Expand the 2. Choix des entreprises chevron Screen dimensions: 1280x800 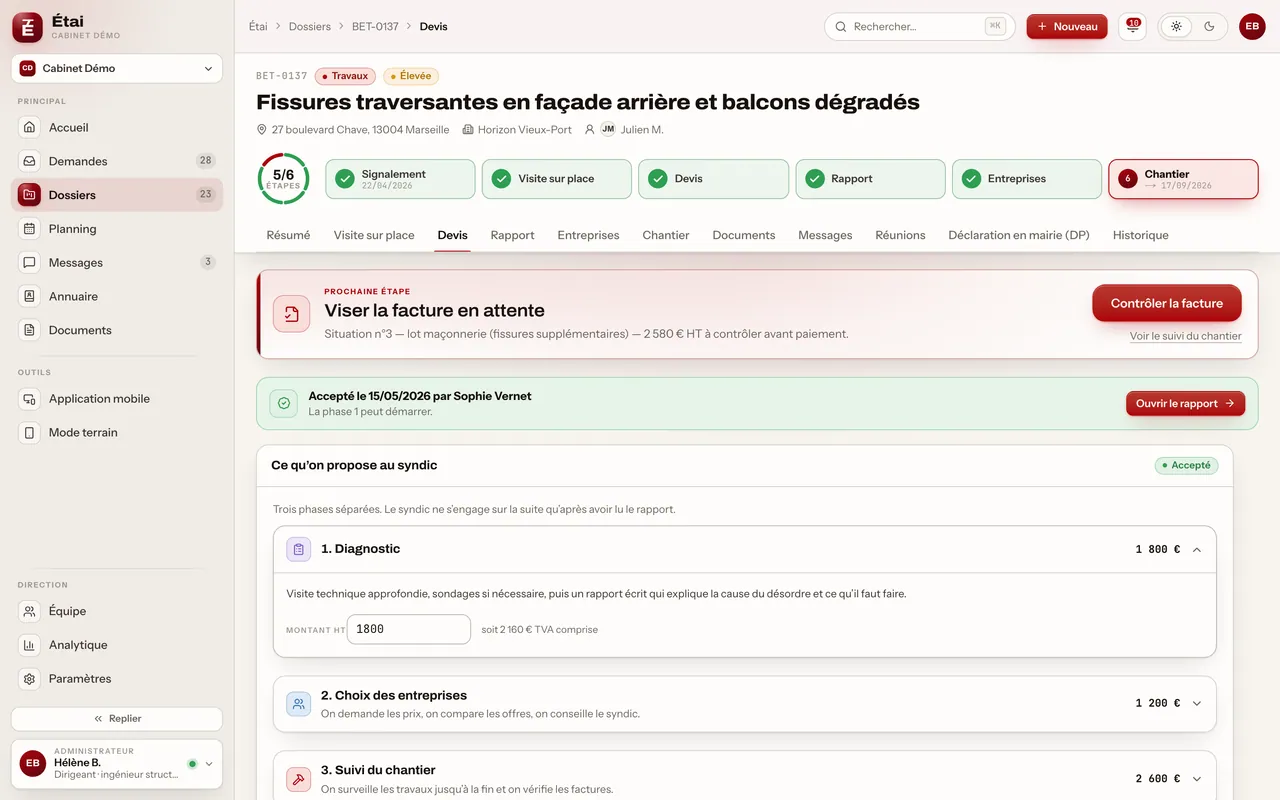point(1197,704)
